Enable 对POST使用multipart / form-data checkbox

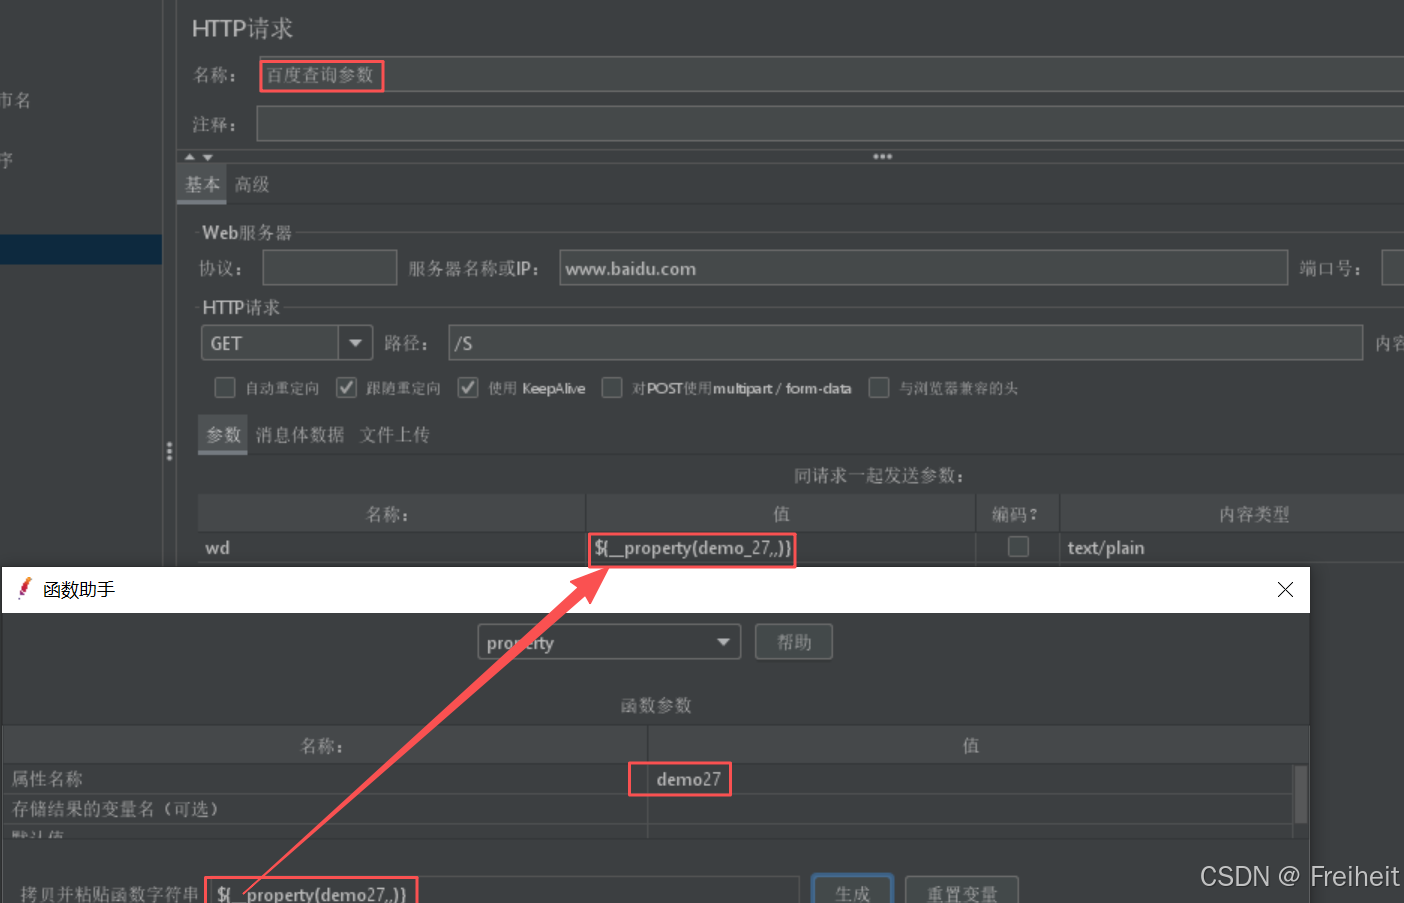[x=612, y=387]
